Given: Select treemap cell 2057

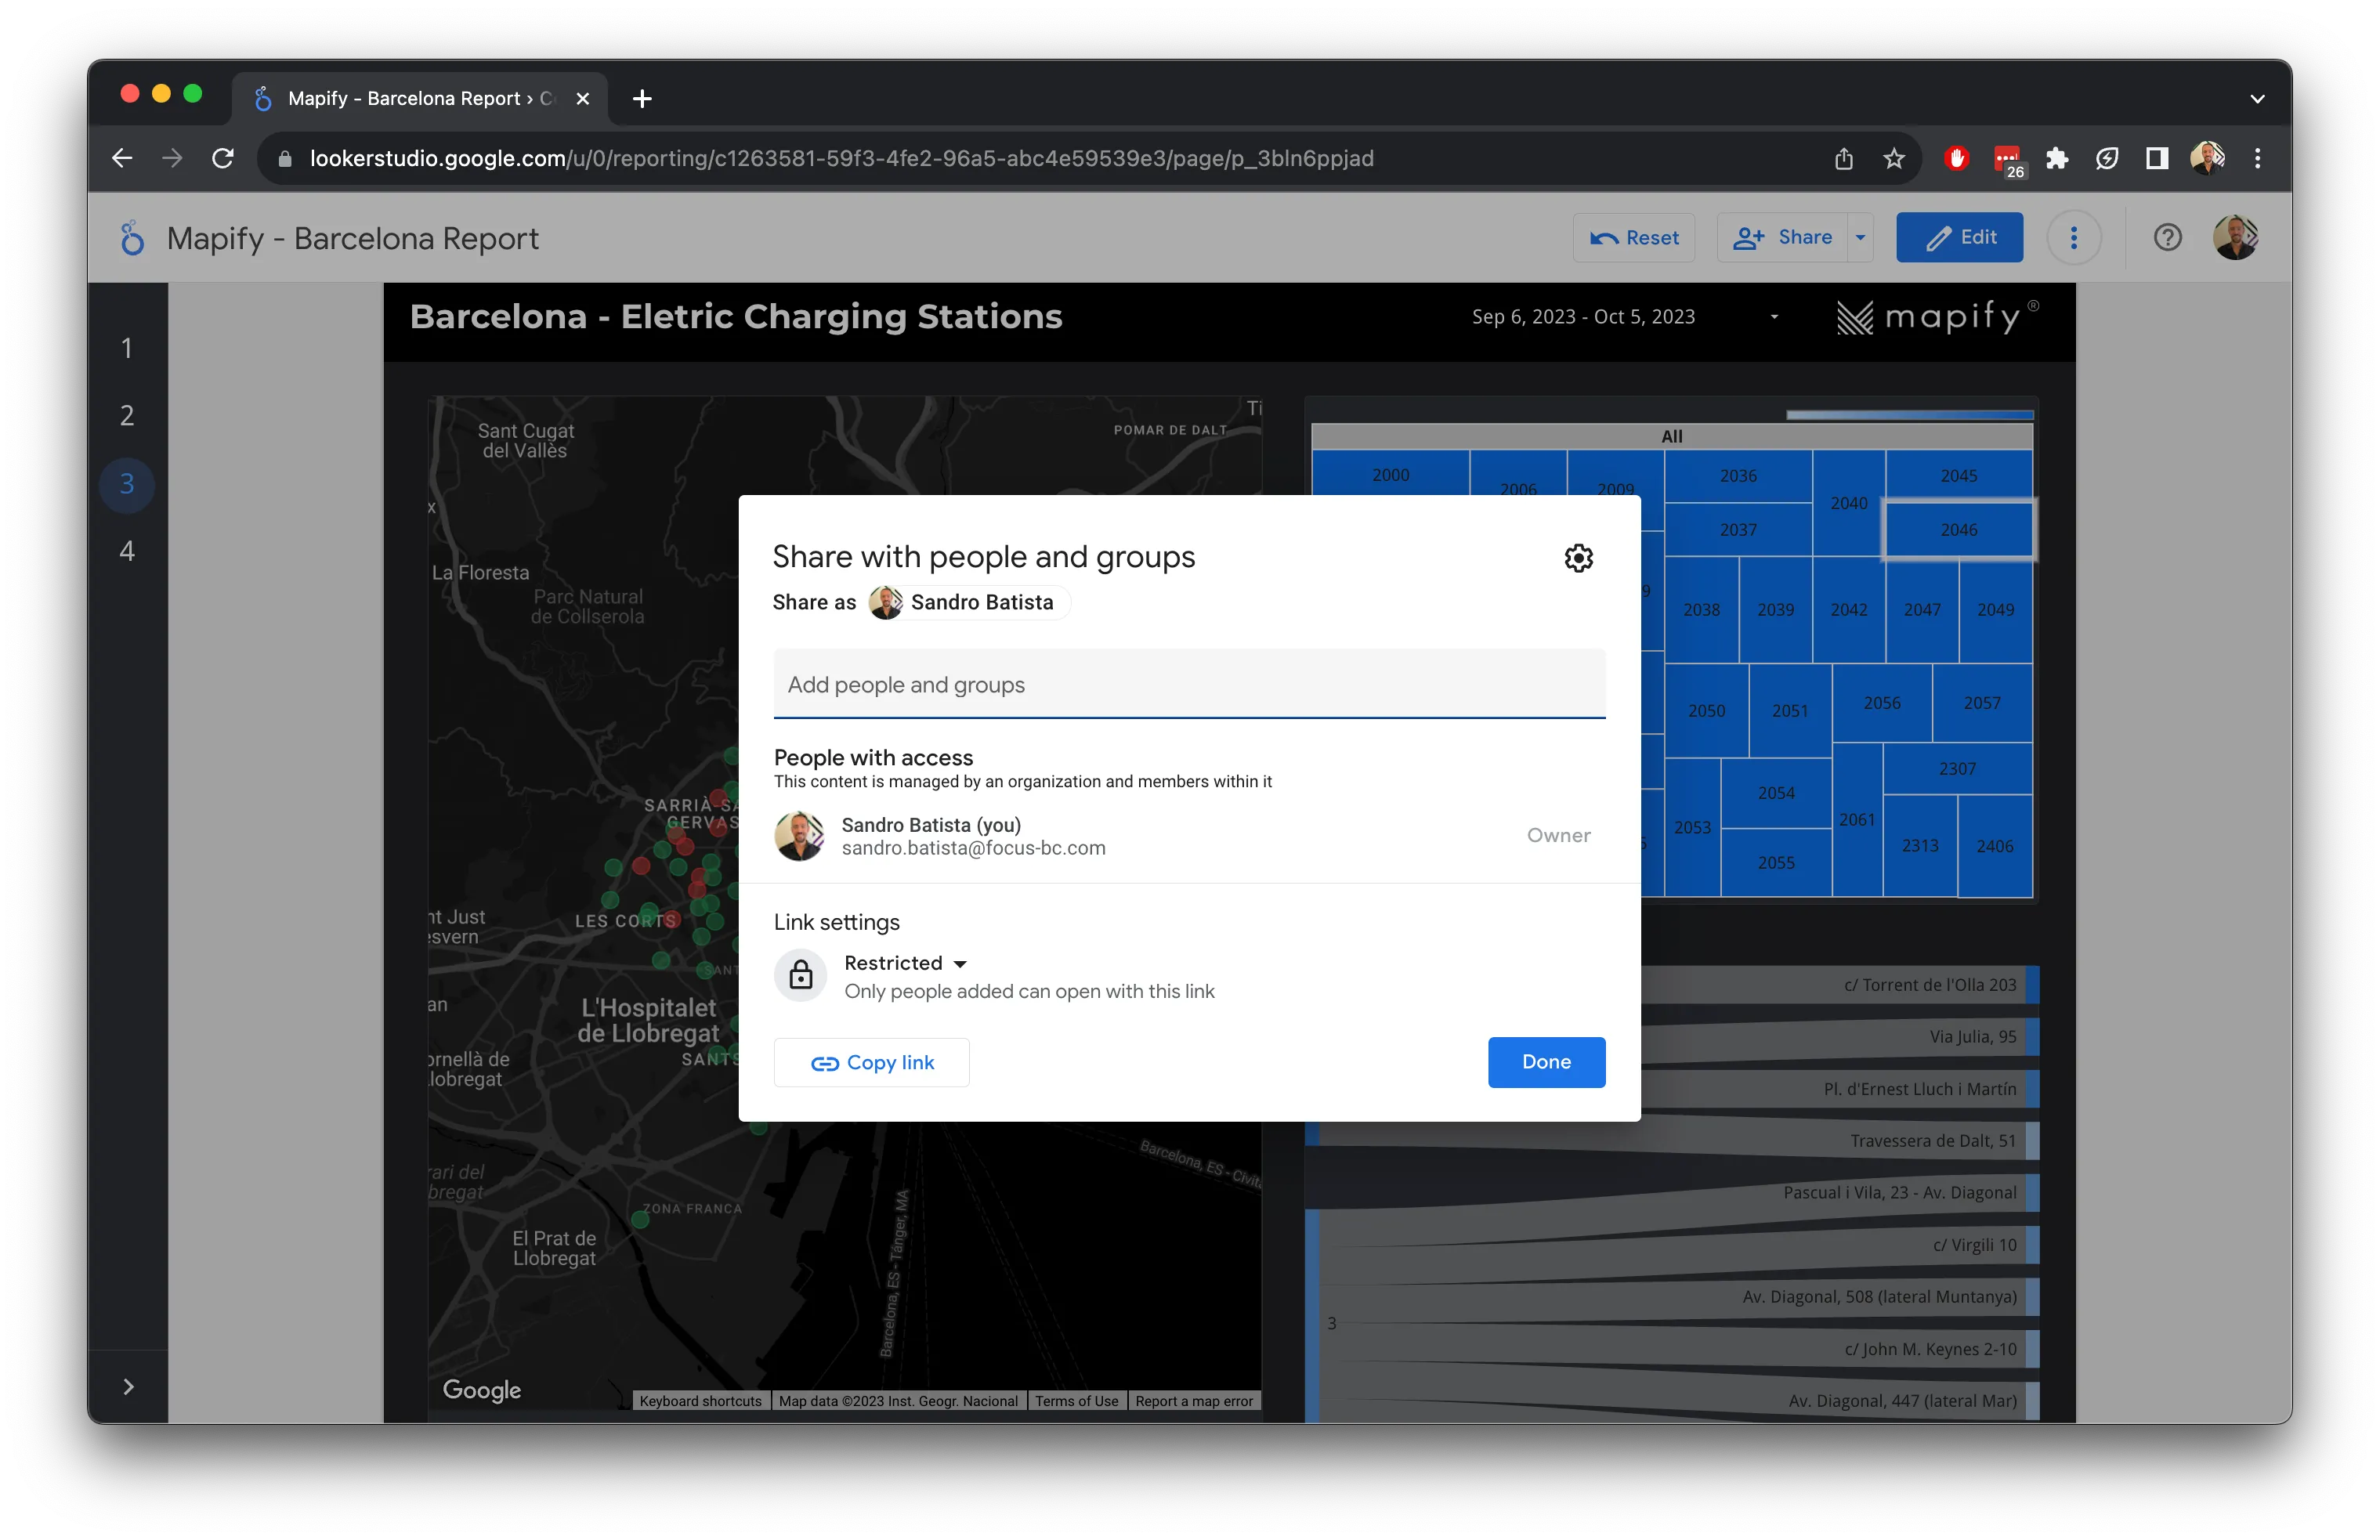Looking at the screenshot, I should (x=1981, y=703).
